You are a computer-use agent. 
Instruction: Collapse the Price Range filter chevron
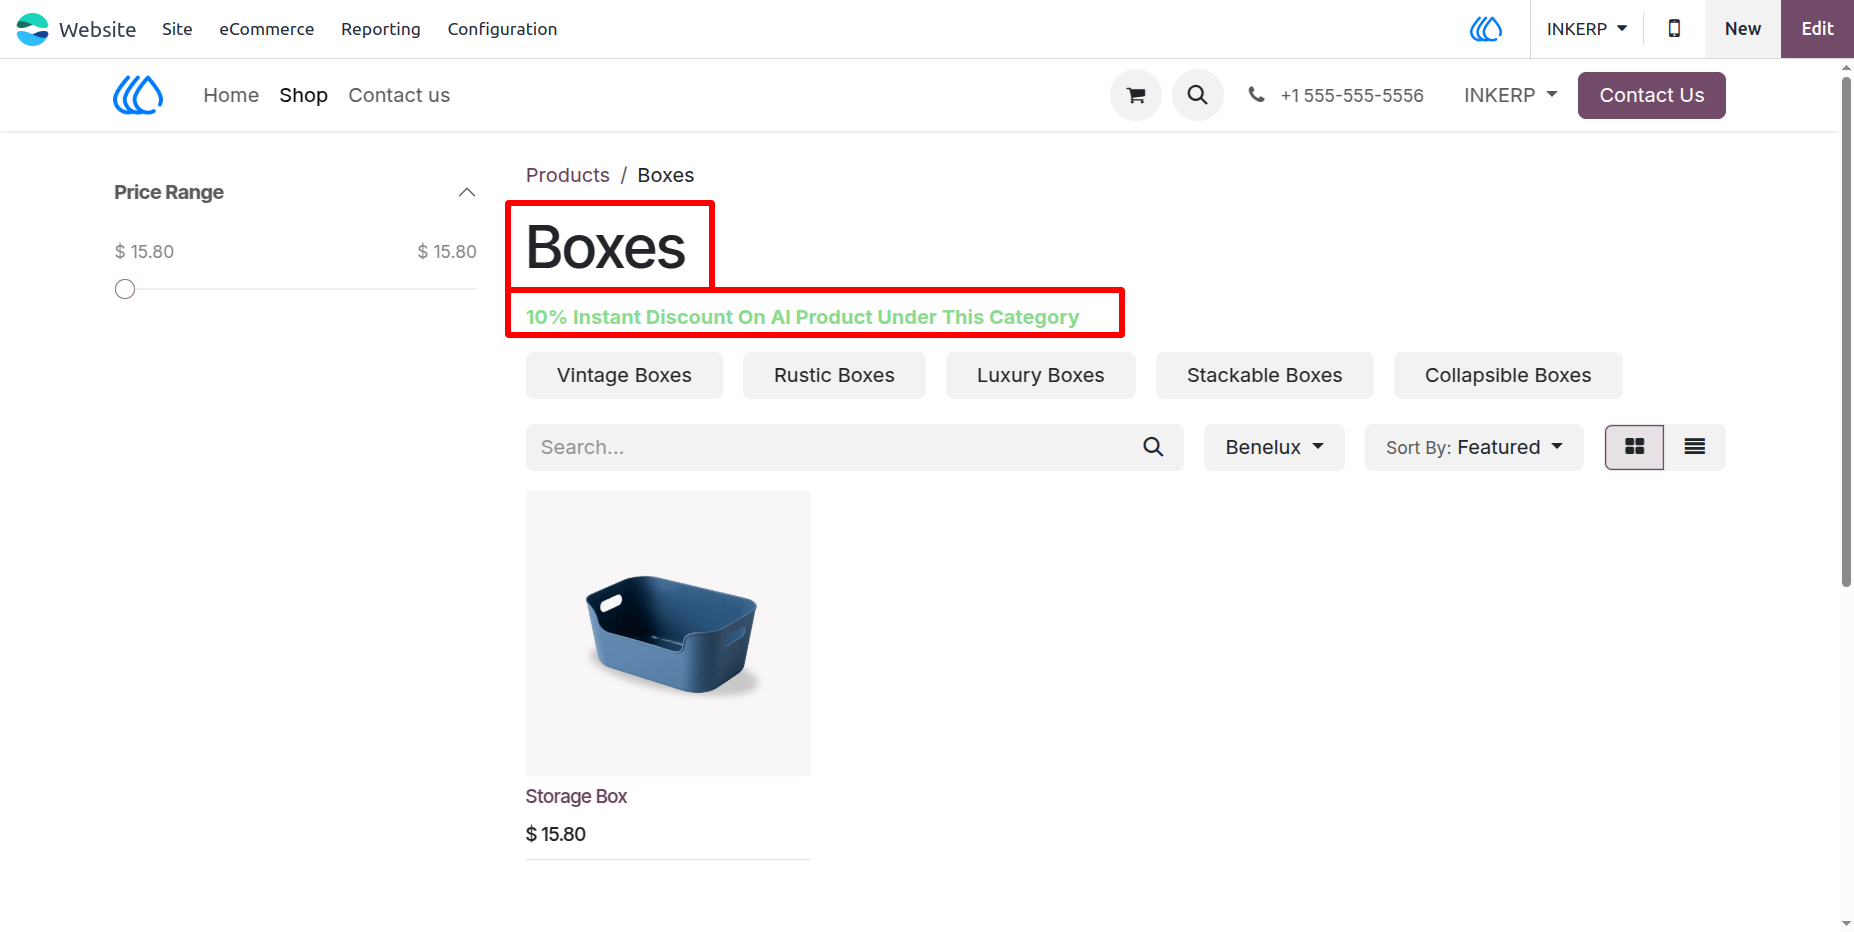tap(467, 192)
